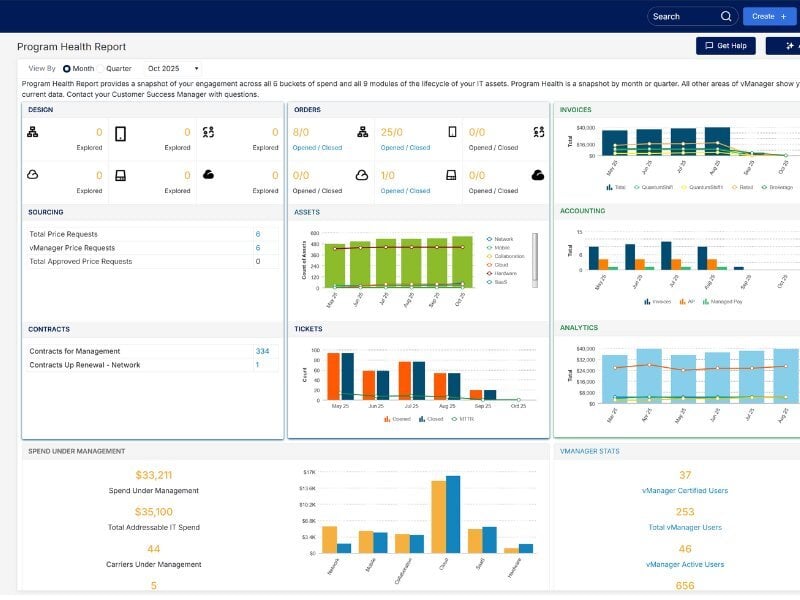Viewport: 800px width, 600px height.
Task: Toggle MTTR series in Tickets legend
Action: click(x=462, y=419)
